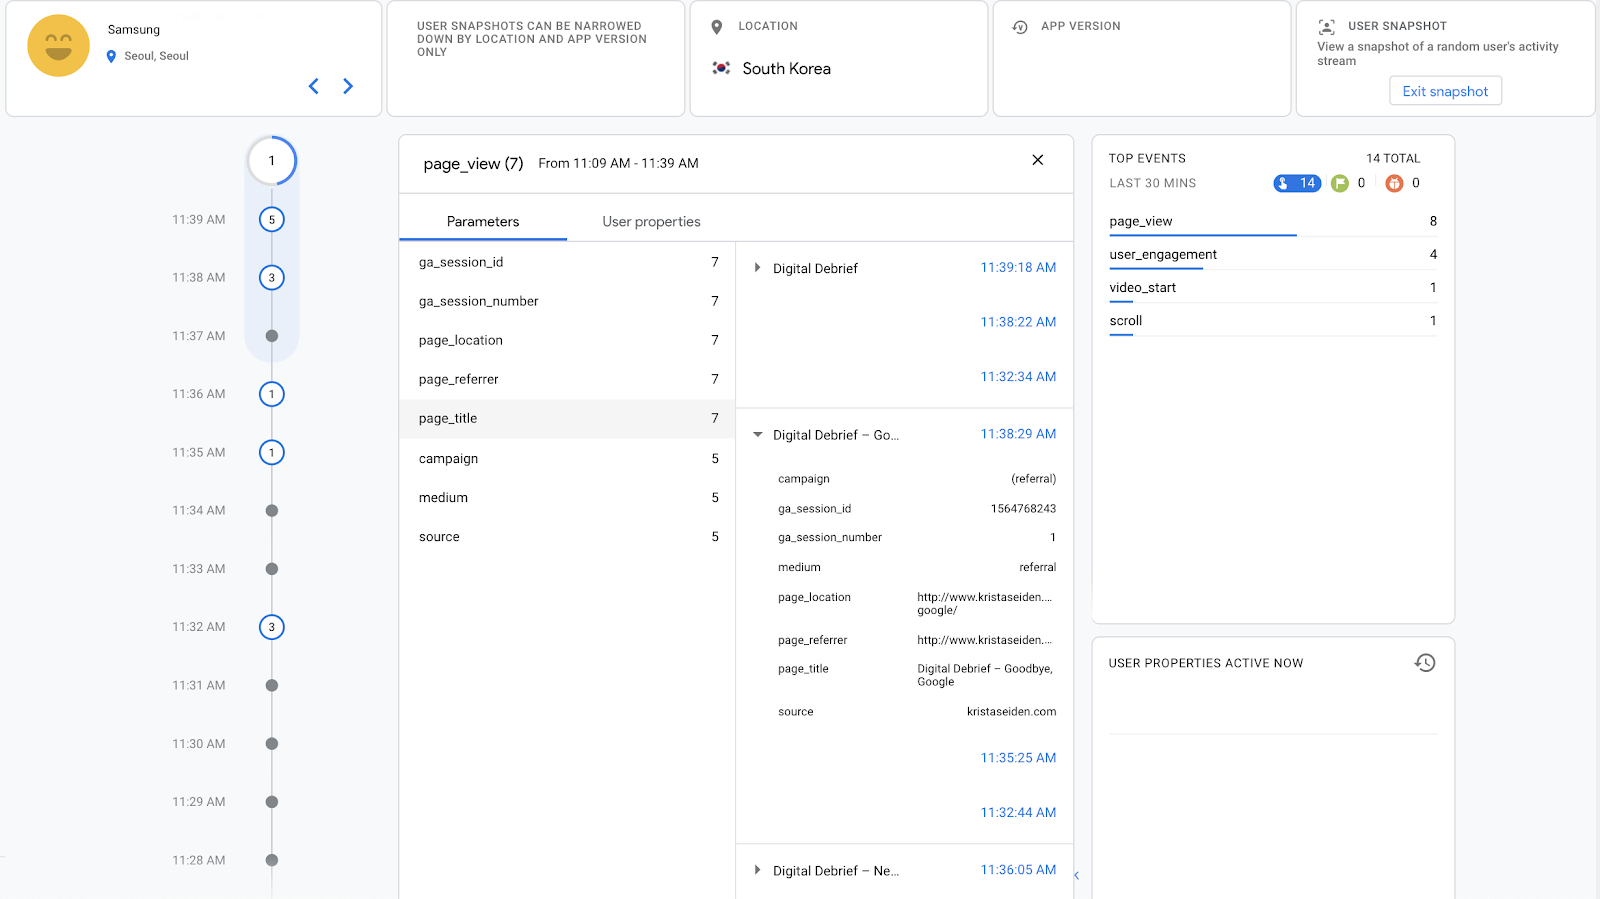Select the page_location parameter row
The height and width of the screenshot is (899, 1600).
click(566, 340)
